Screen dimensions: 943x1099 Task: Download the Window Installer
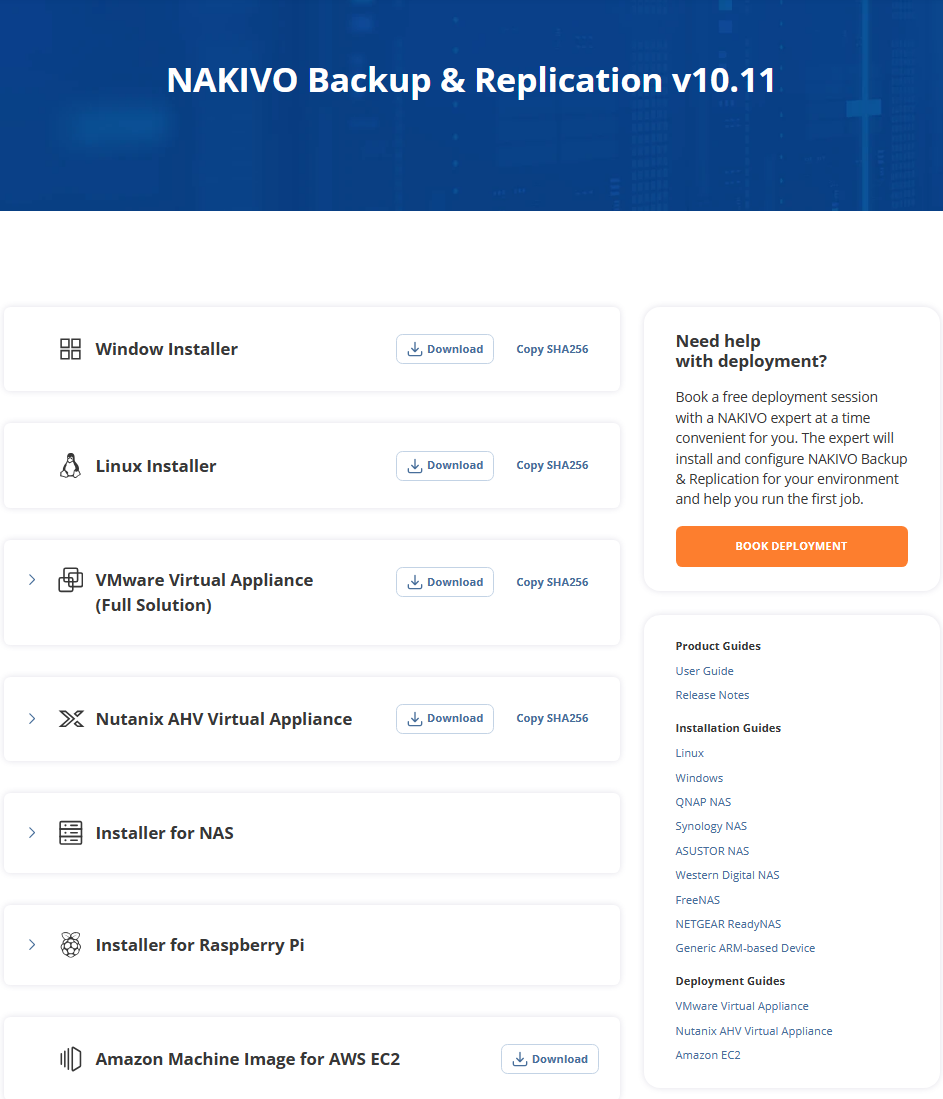point(445,349)
